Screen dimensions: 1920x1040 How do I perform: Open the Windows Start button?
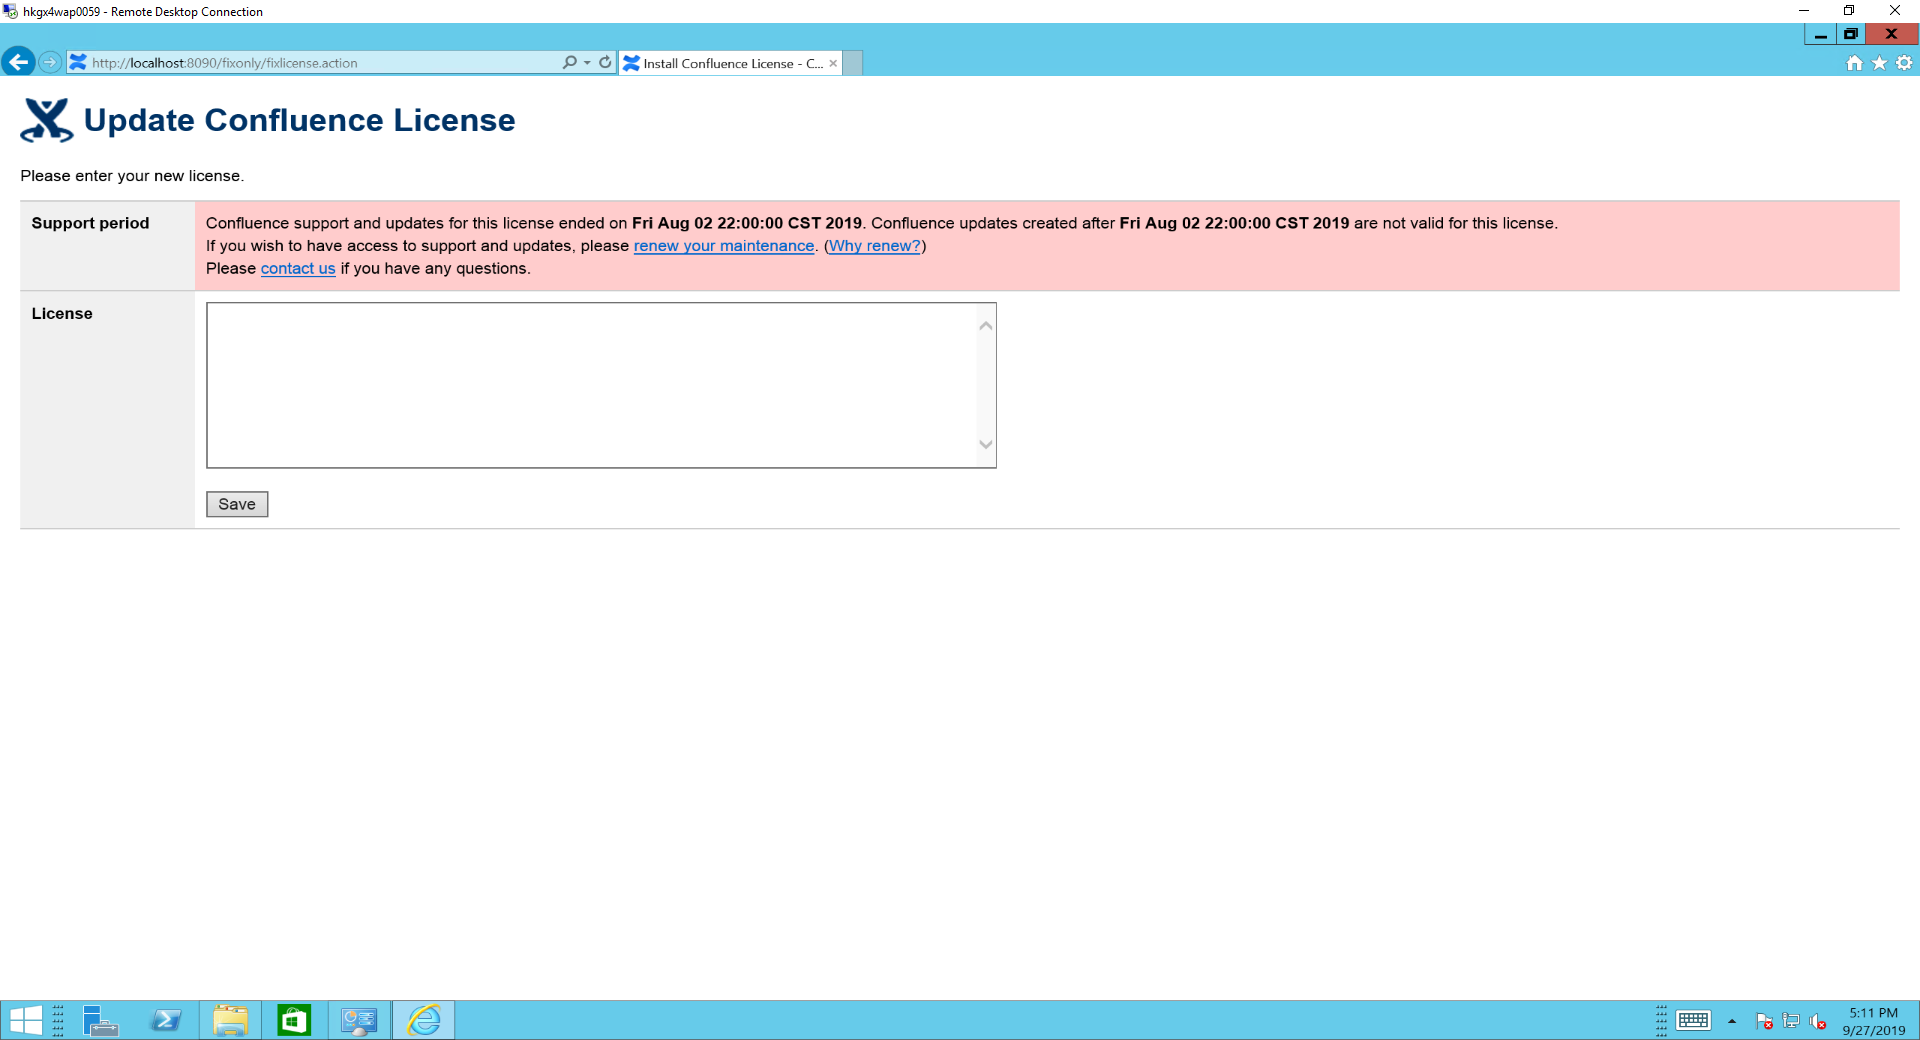[25, 1020]
